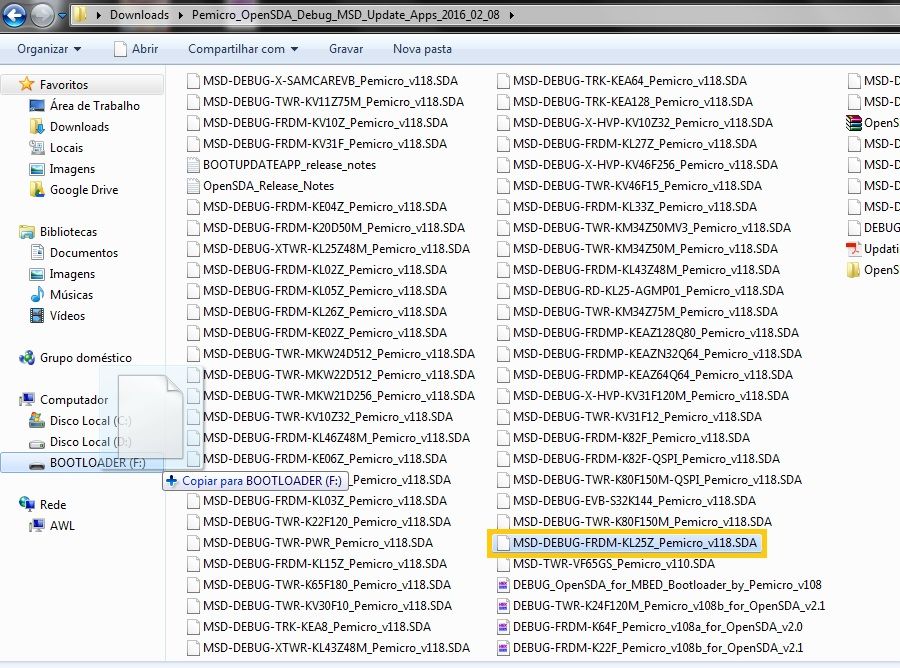Viewport: 900px width, 668px height.
Task: Click Downloads in the address breadcrumb
Action: coord(139,15)
